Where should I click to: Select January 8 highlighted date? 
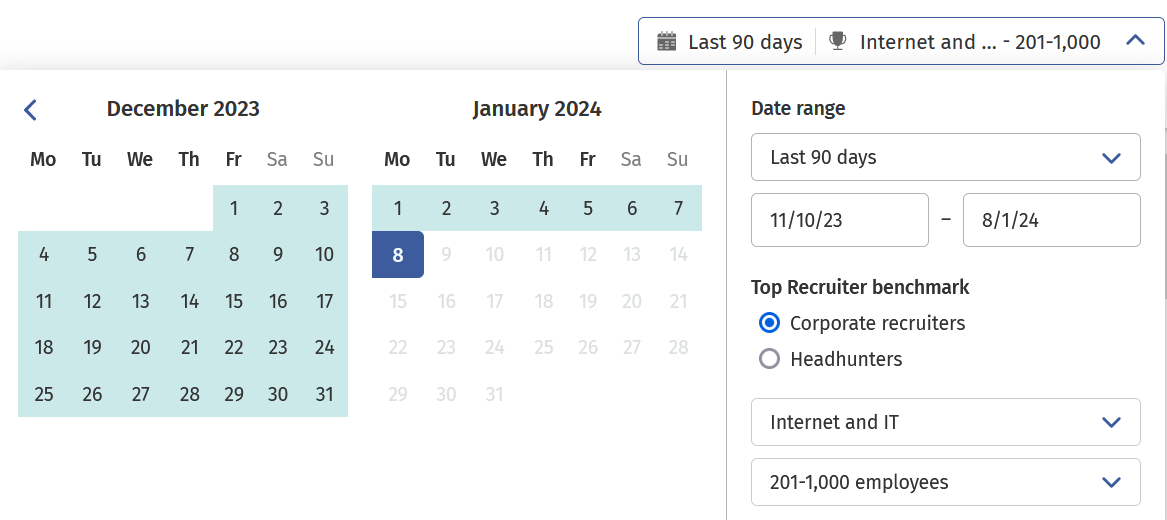coord(398,255)
